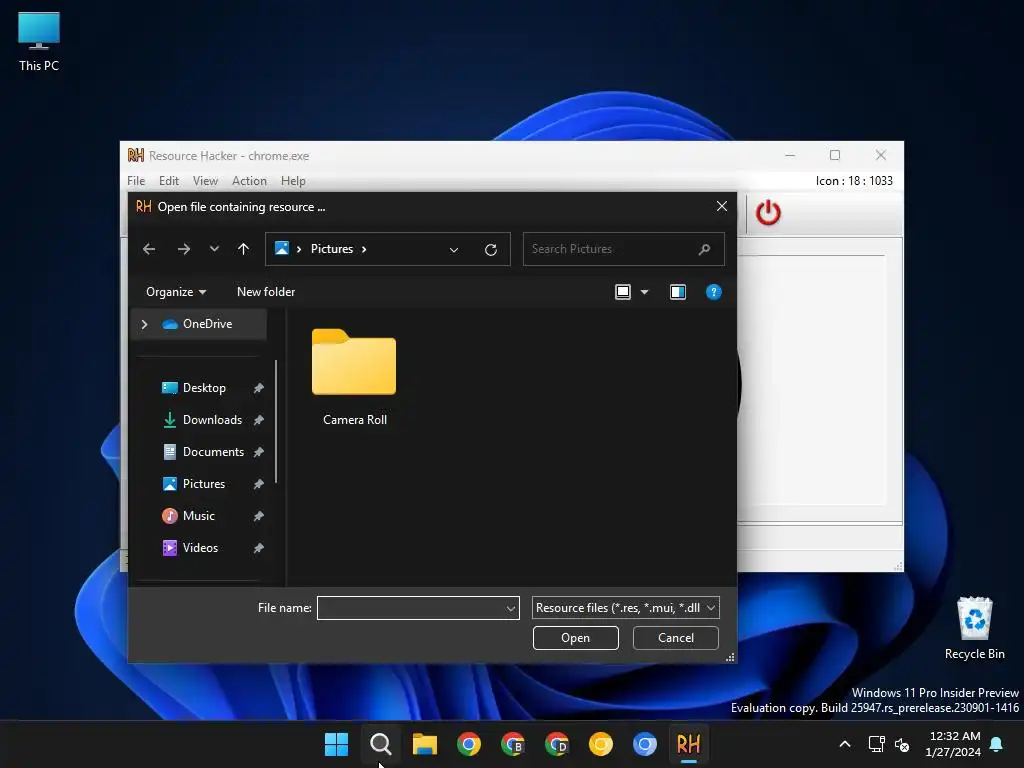Select Music in the sidebar
Screen dimensions: 1024x768
[199, 516]
